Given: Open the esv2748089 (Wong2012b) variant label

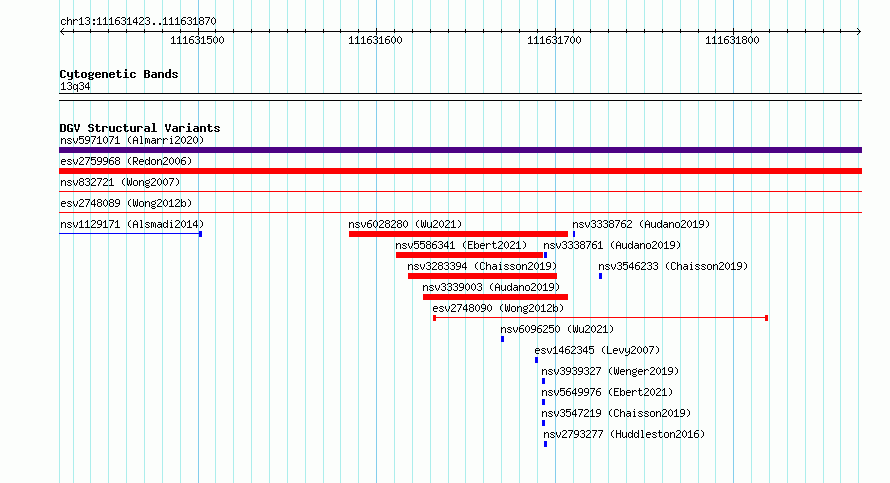Looking at the screenshot, I should pos(126,203).
